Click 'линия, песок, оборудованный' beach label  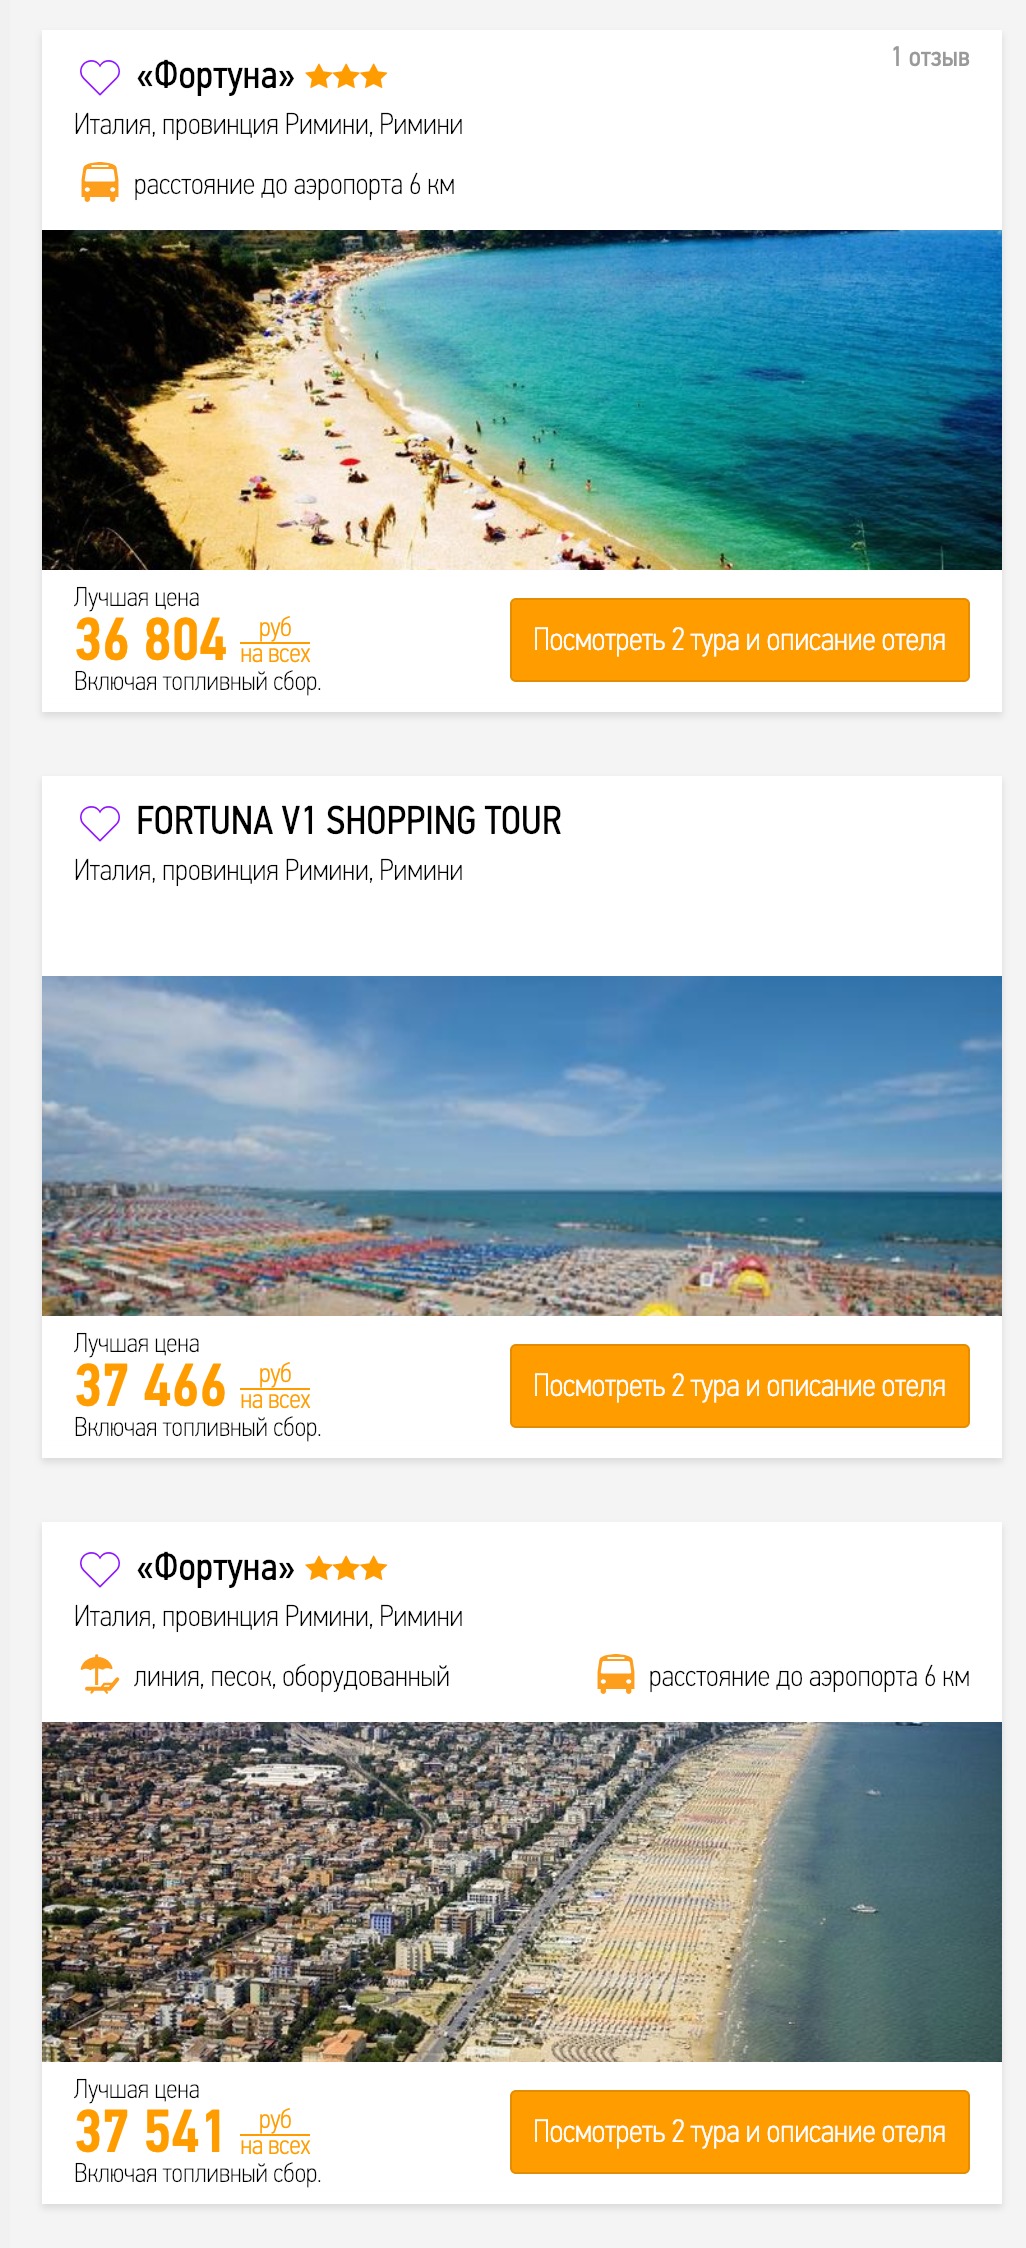click(292, 1677)
